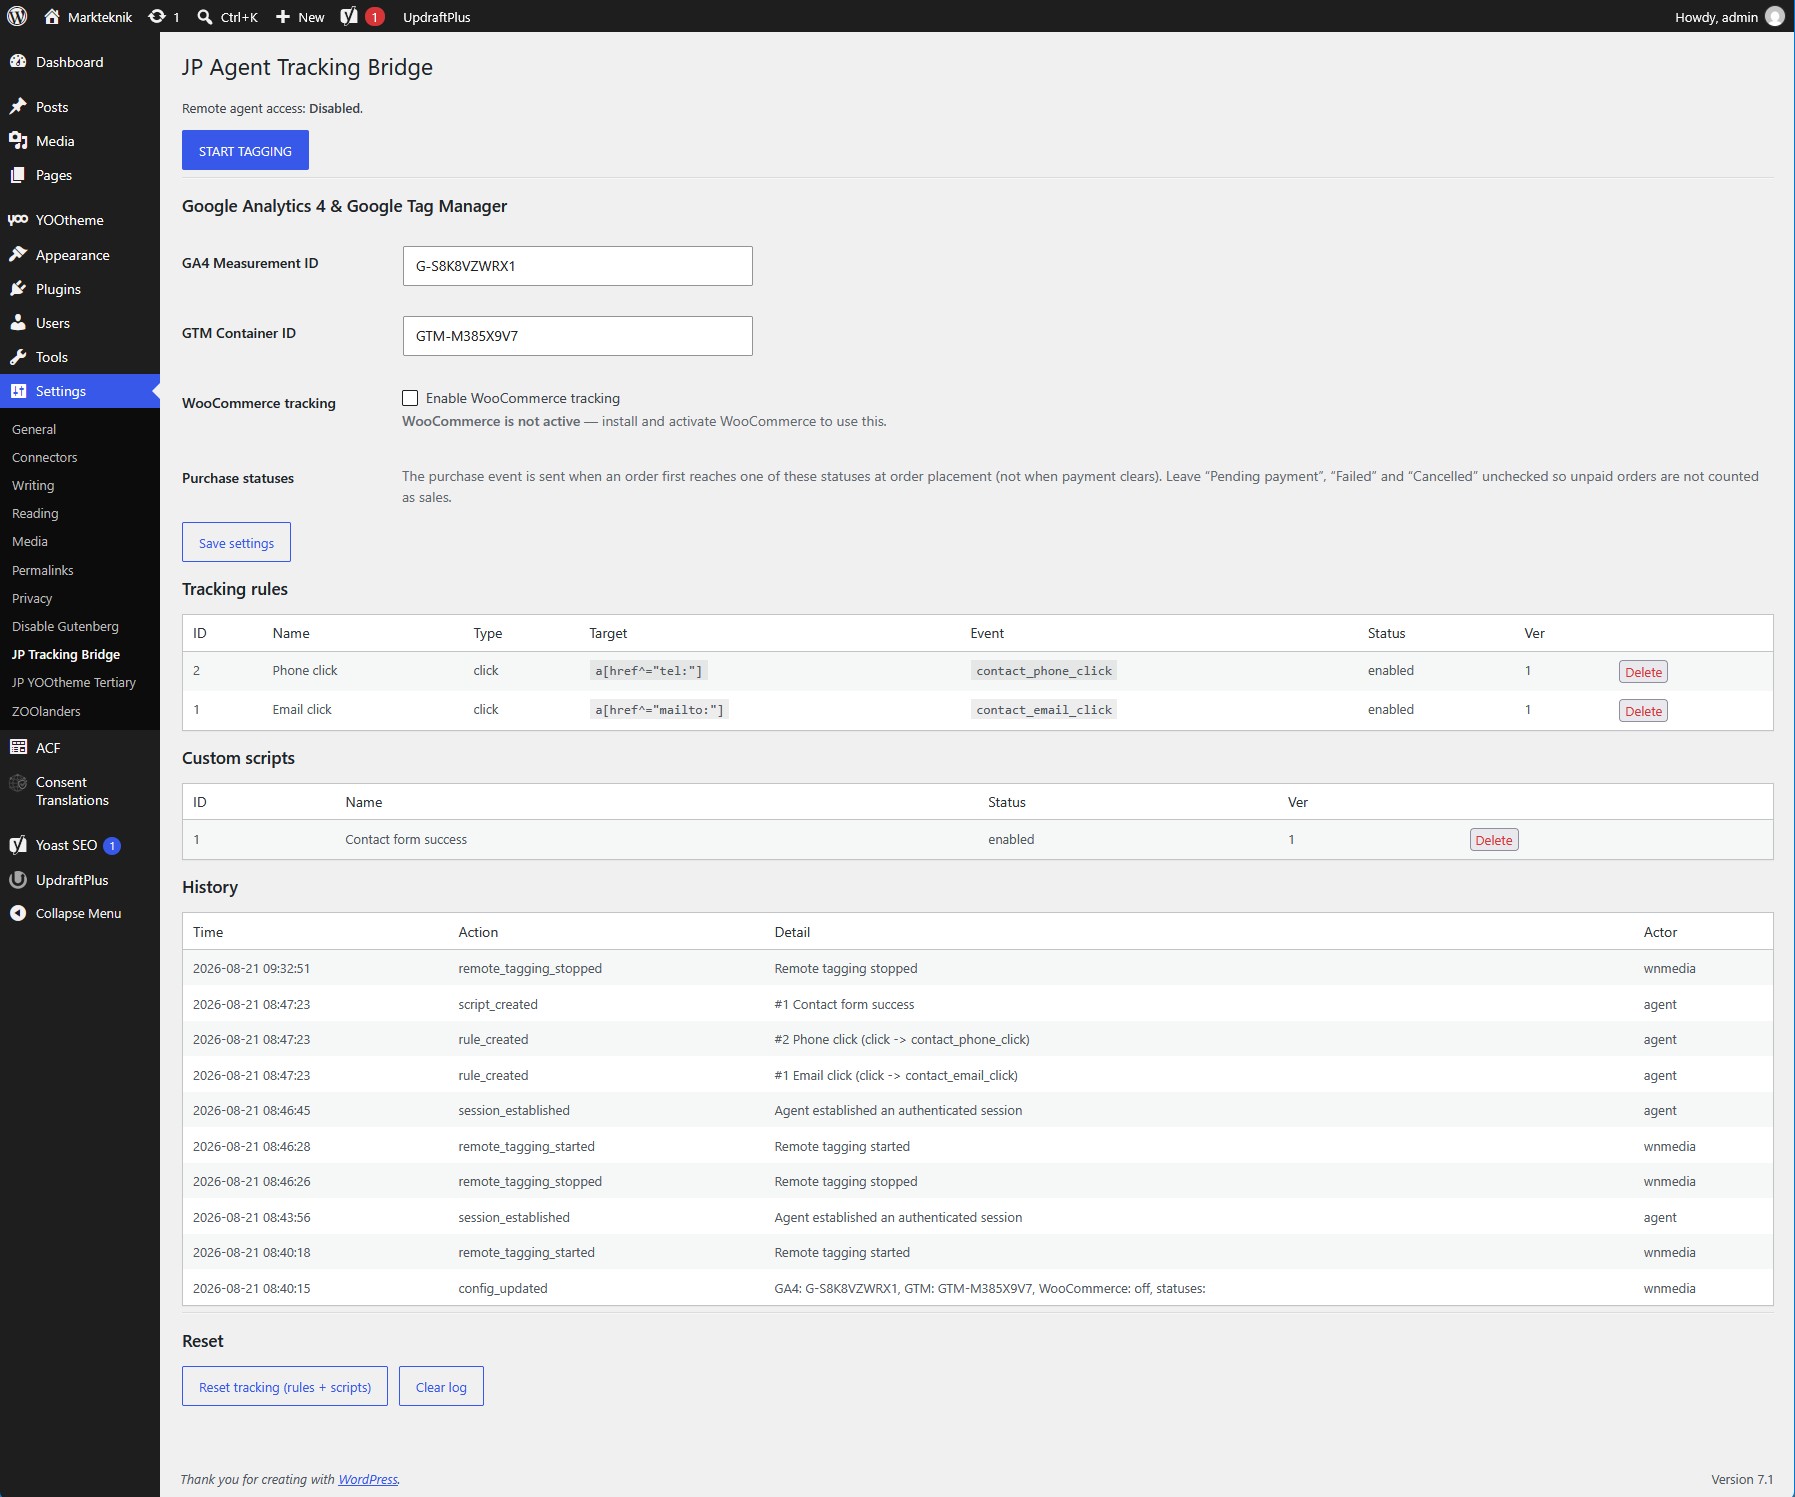Viewport: 1795px width, 1497px height.
Task: Open Privacy settings submenu
Action: (x=32, y=598)
